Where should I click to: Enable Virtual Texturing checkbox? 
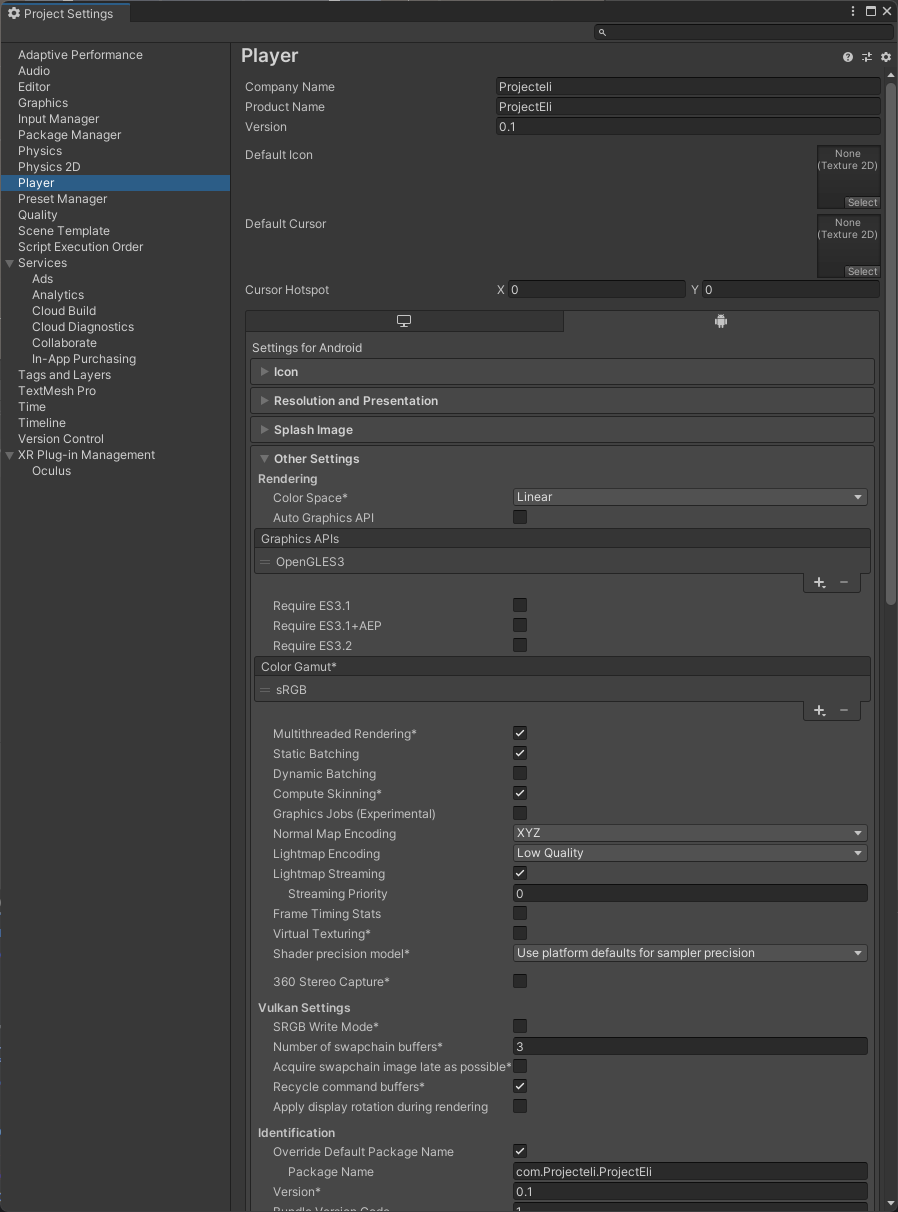click(520, 933)
